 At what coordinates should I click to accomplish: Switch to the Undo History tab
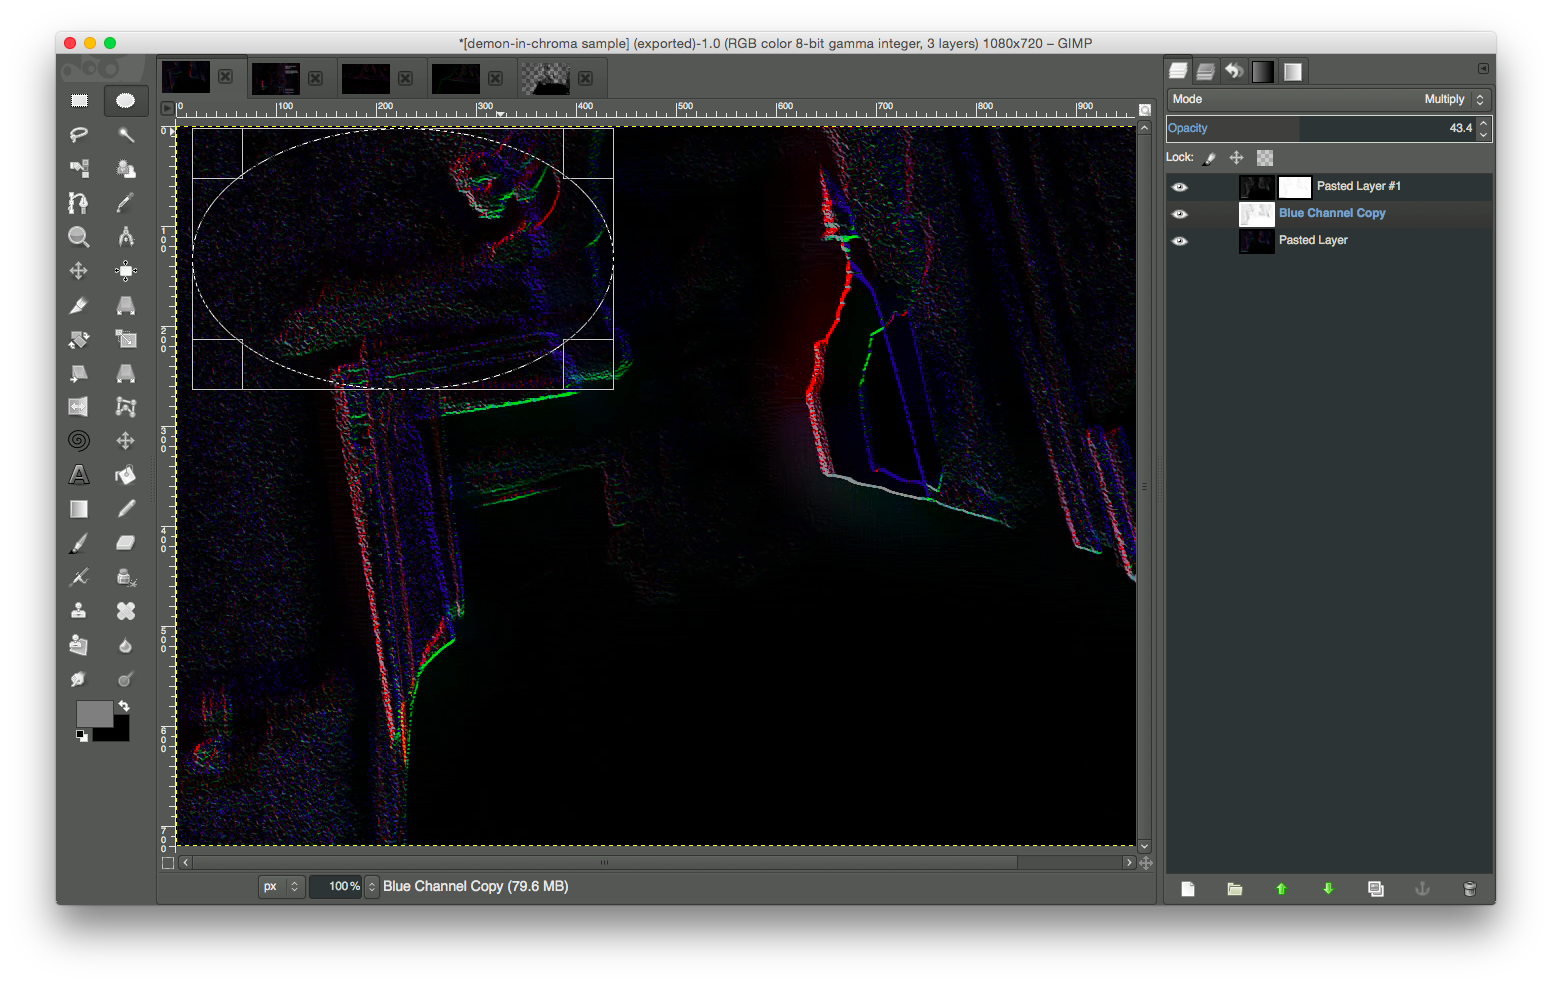coord(1235,71)
